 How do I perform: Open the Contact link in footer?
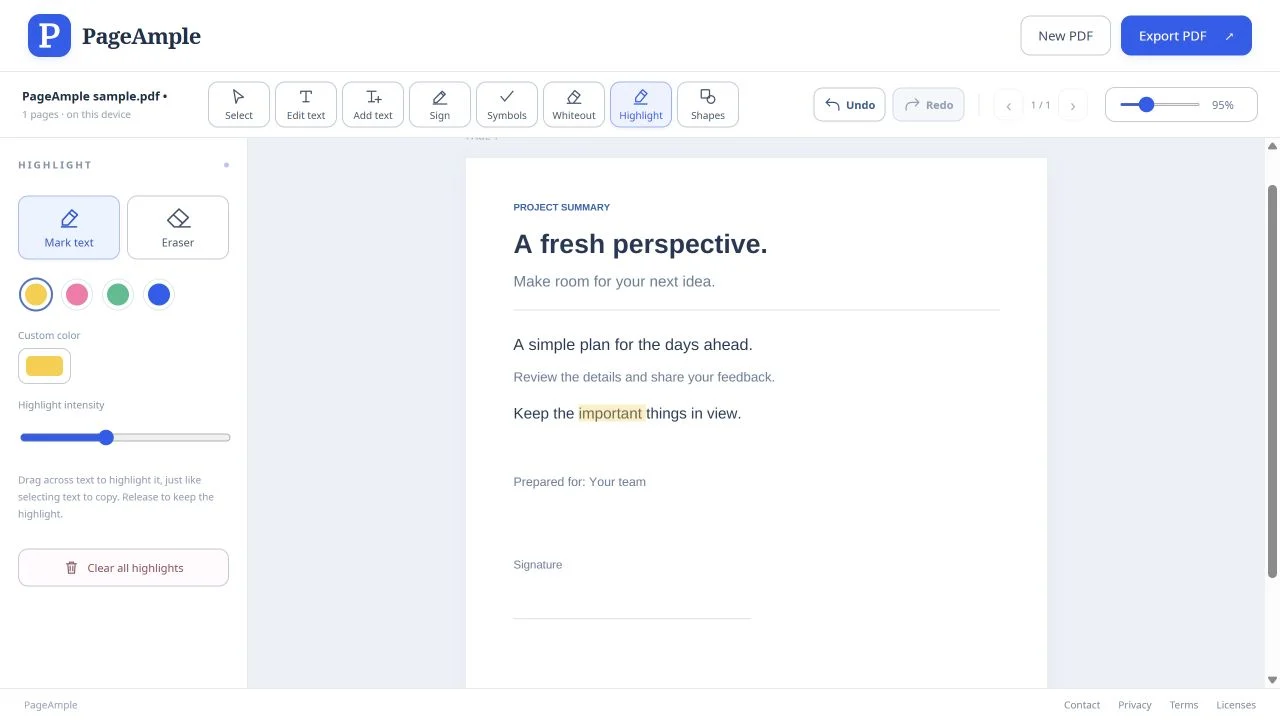coord(1082,705)
